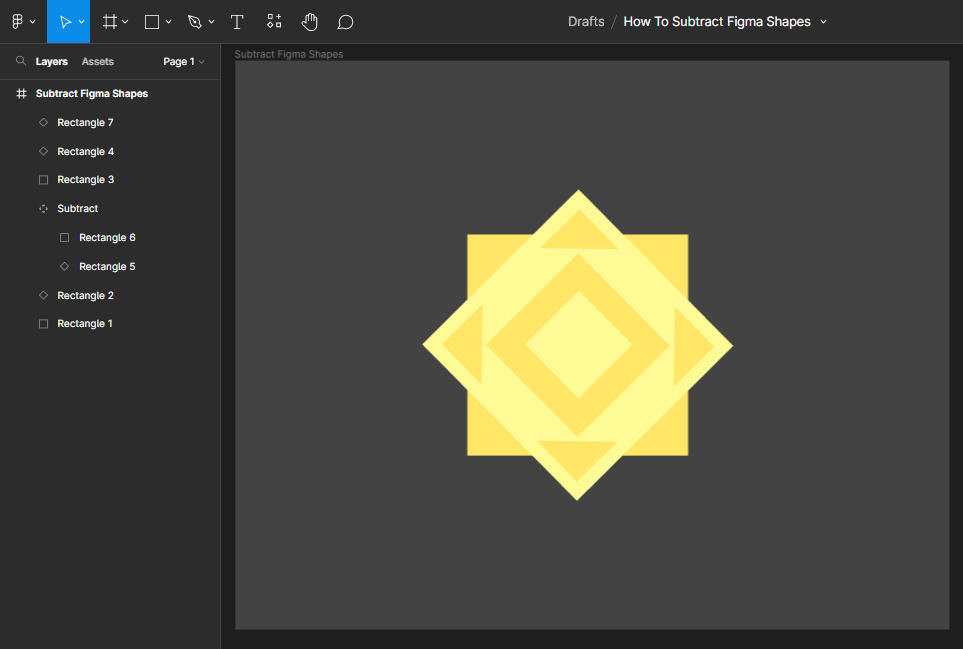963x649 pixels.
Task: Open the file title dropdown chevron
Action: pos(823,21)
